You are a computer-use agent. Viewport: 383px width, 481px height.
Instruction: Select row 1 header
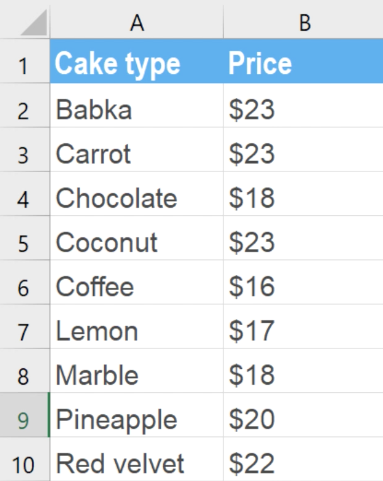pyautogui.click(x=25, y=61)
